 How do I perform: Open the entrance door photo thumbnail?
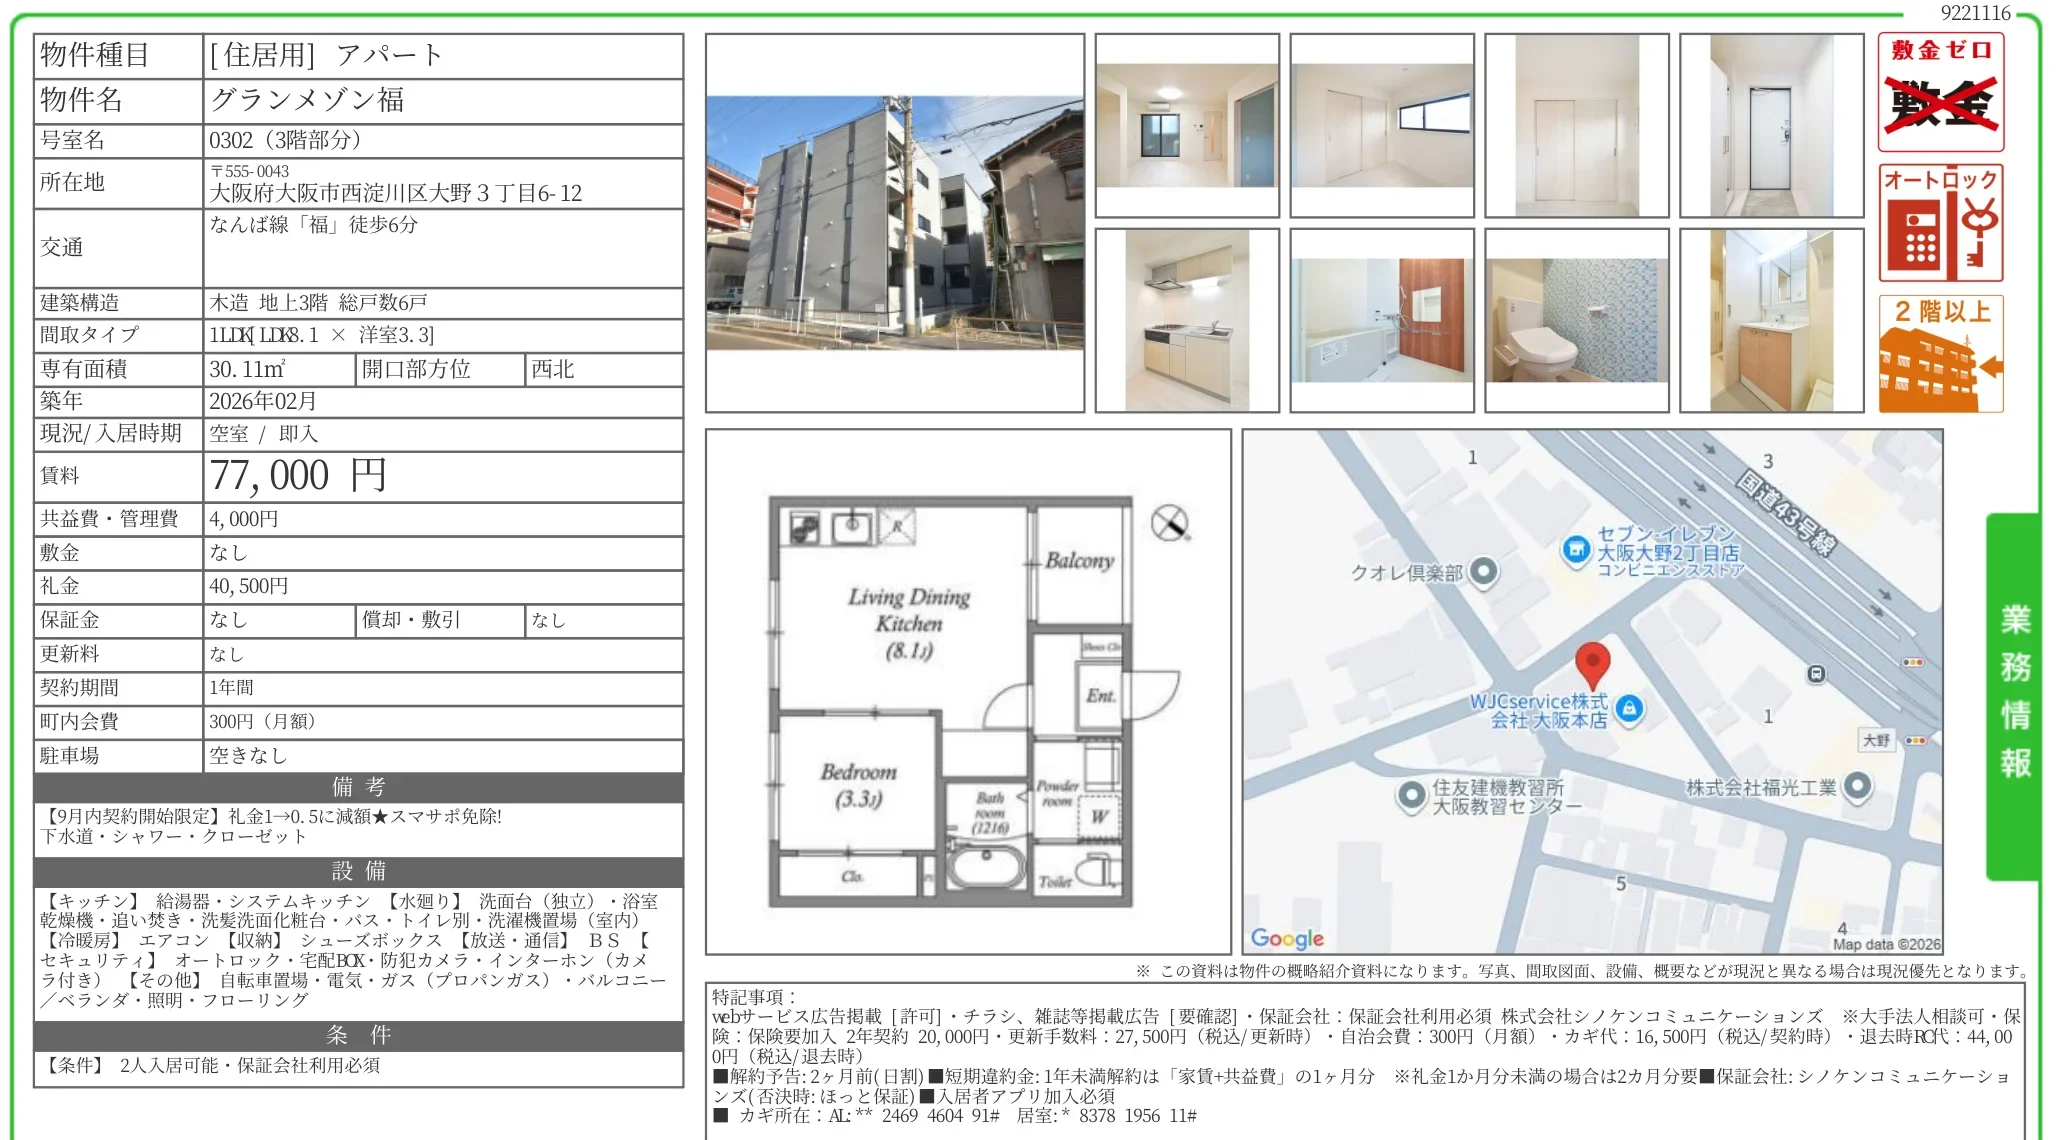pos(1772,126)
